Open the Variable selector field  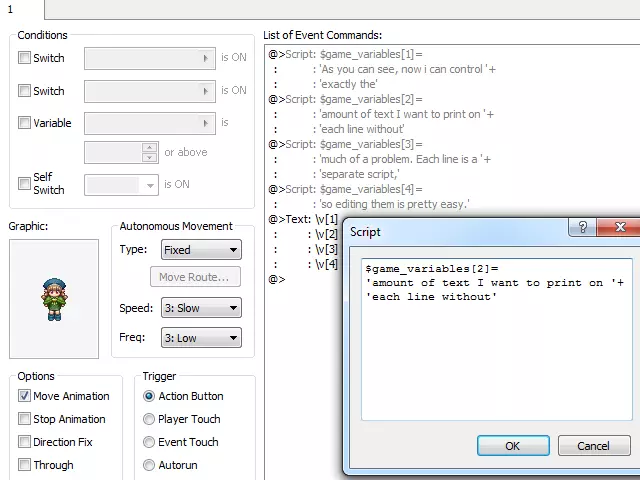click(150, 123)
